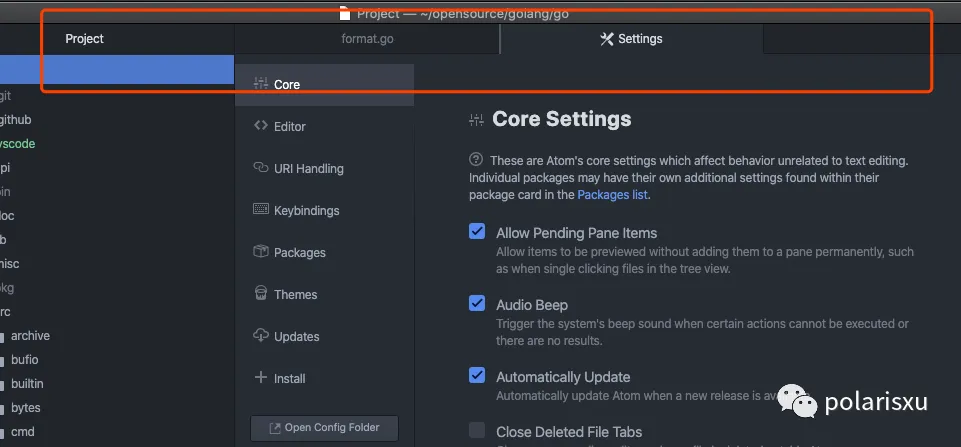Select the Updates cloud download icon
The image size is (961, 447).
coord(261,336)
